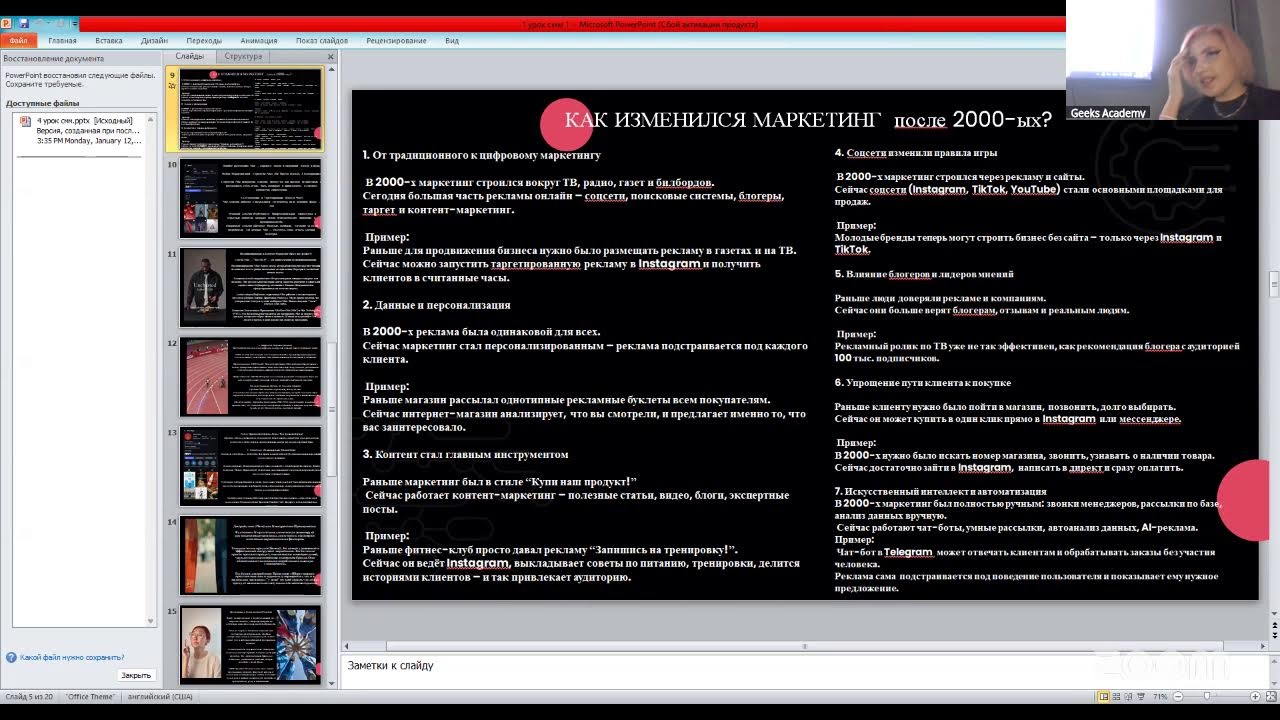Select slide 15 thumbnail

(251, 645)
